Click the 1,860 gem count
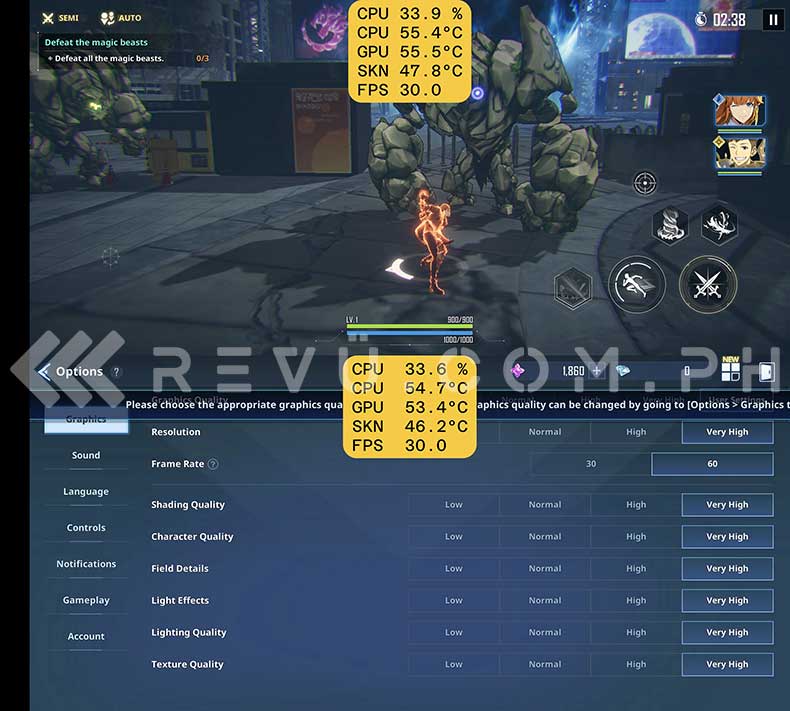790x711 pixels. click(573, 371)
